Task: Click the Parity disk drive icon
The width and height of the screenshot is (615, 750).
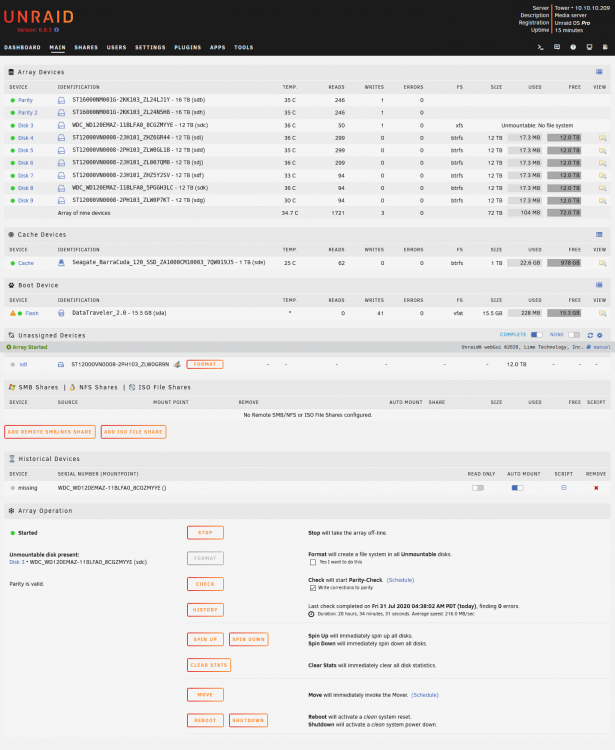Action: coord(61,100)
